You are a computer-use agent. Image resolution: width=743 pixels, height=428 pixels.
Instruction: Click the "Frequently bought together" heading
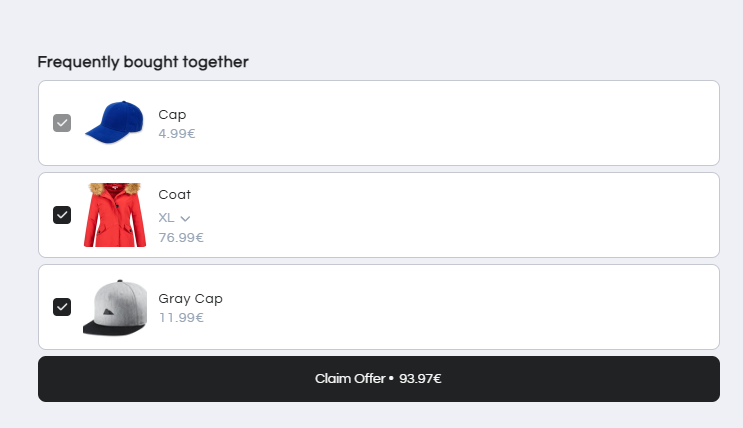click(x=143, y=62)
